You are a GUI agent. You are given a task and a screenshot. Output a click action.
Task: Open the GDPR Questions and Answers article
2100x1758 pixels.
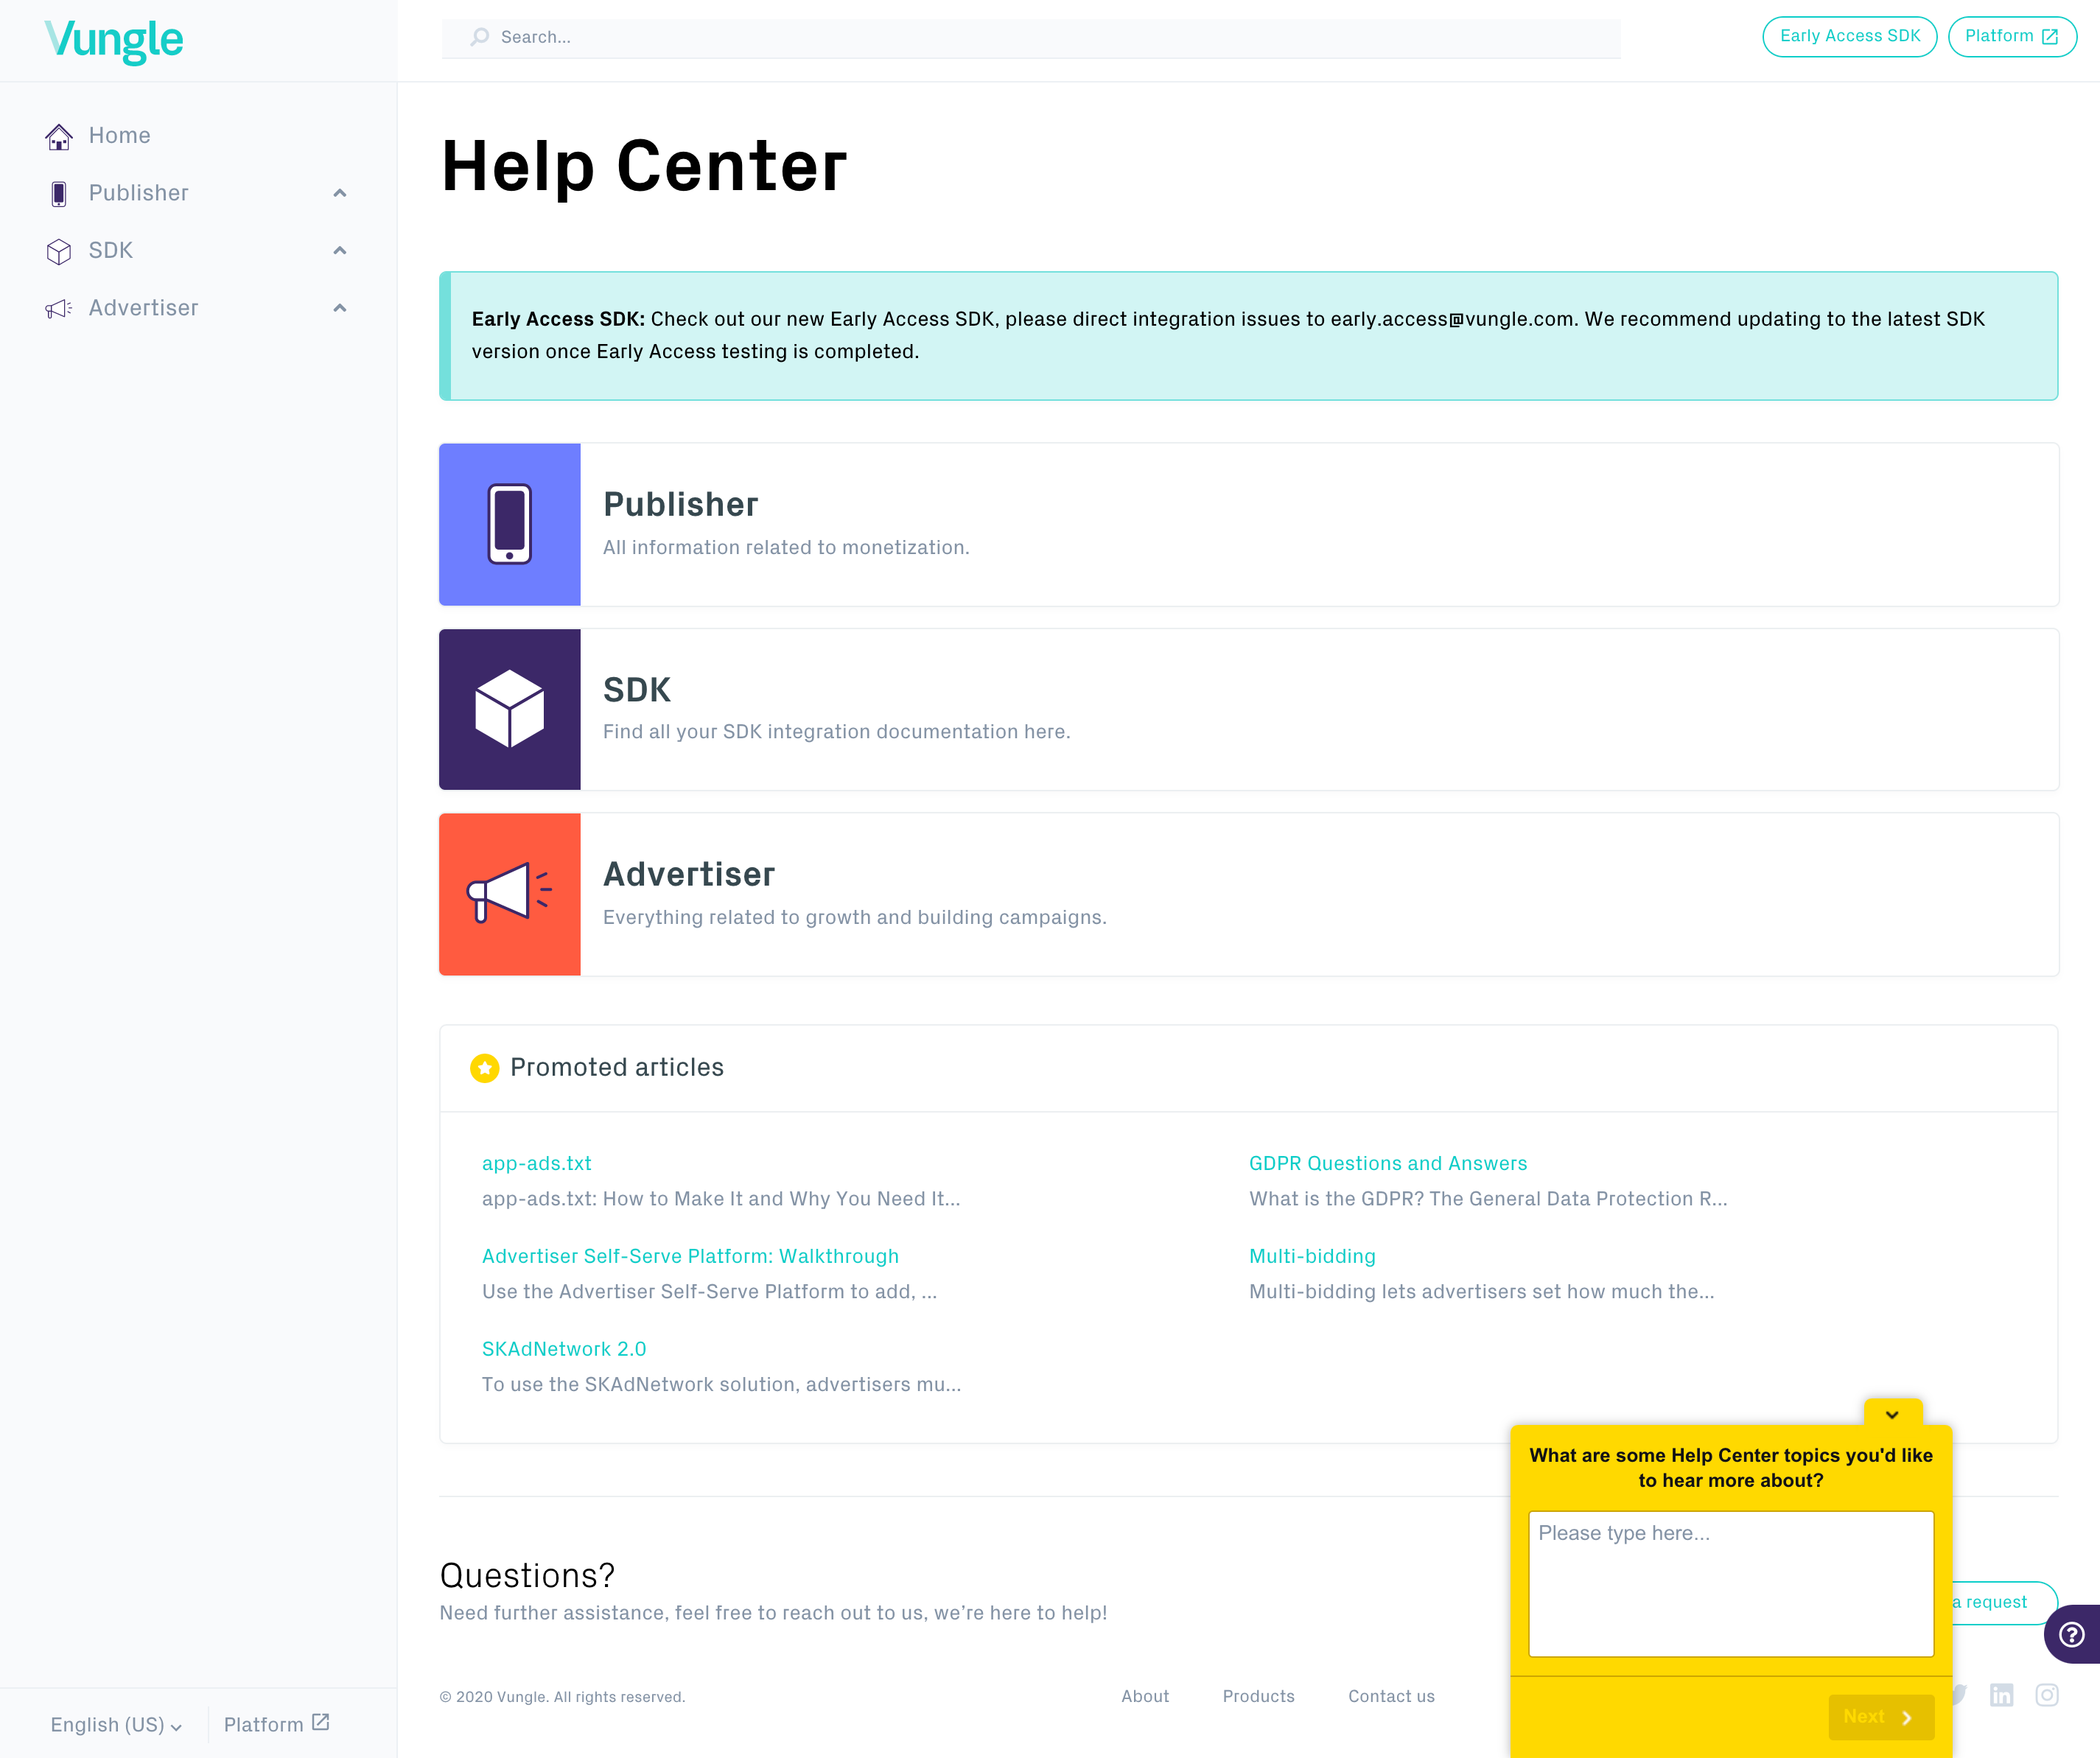(x=1387, y=1163)
